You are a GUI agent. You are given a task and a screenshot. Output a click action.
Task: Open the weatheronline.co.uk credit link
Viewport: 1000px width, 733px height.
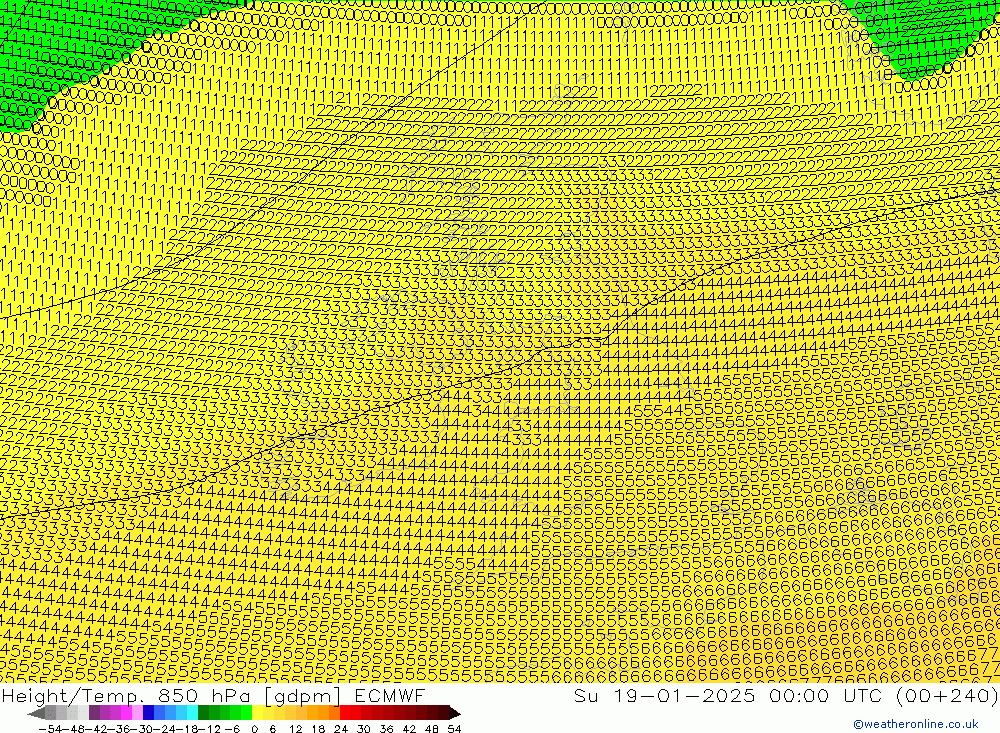pos(915,724)
